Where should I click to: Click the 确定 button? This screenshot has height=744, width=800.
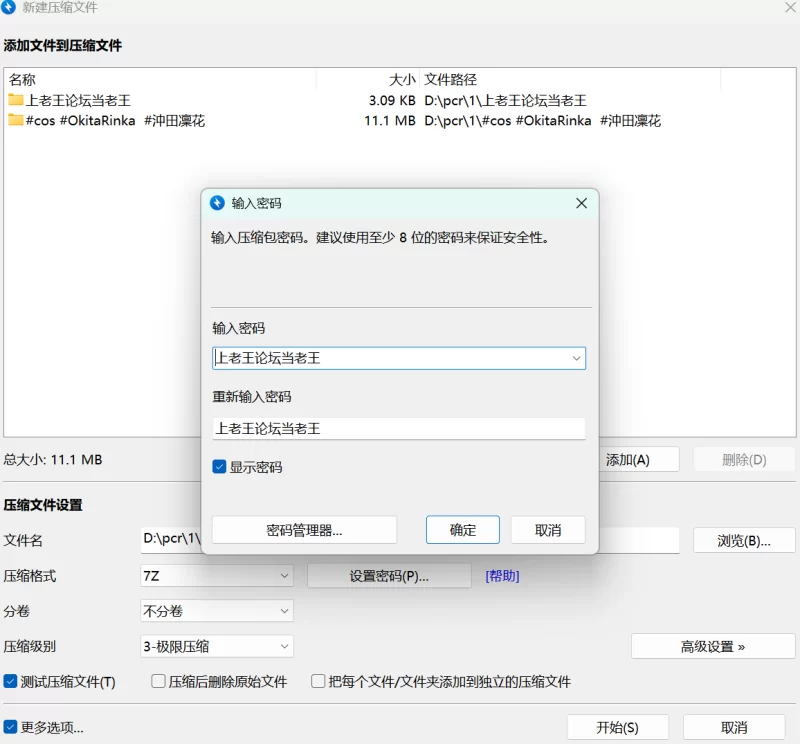(x=463, y=530)
